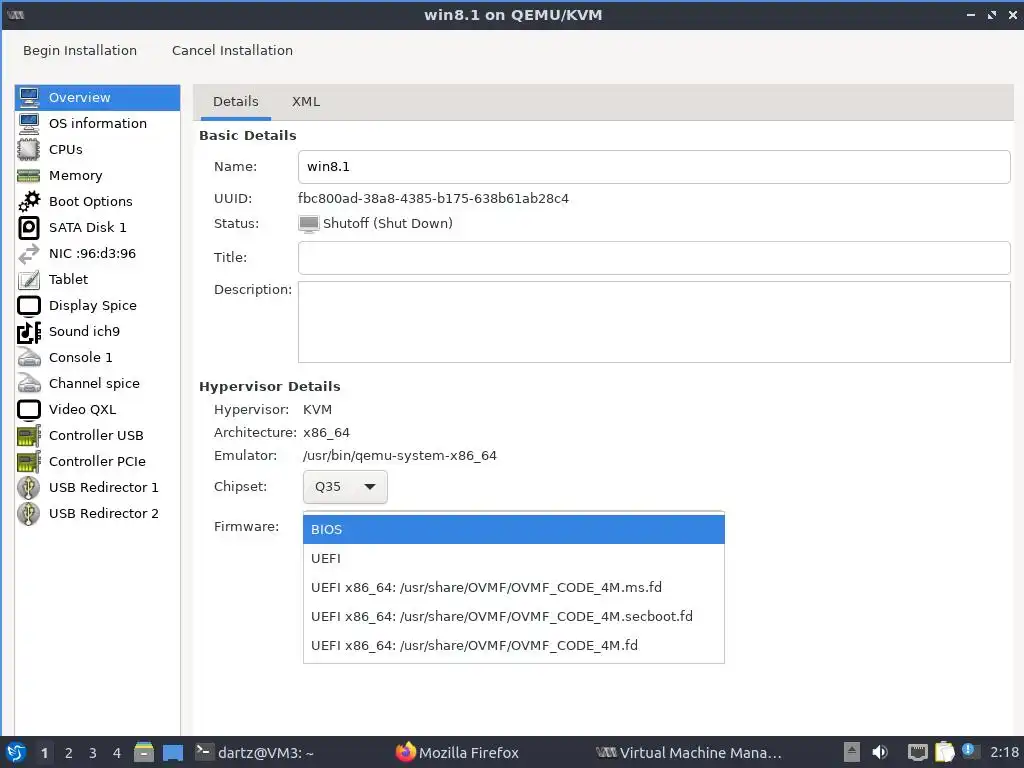Click the USB Redirector 2 icon
1024x768 pixels.
(x=29, y=514)
